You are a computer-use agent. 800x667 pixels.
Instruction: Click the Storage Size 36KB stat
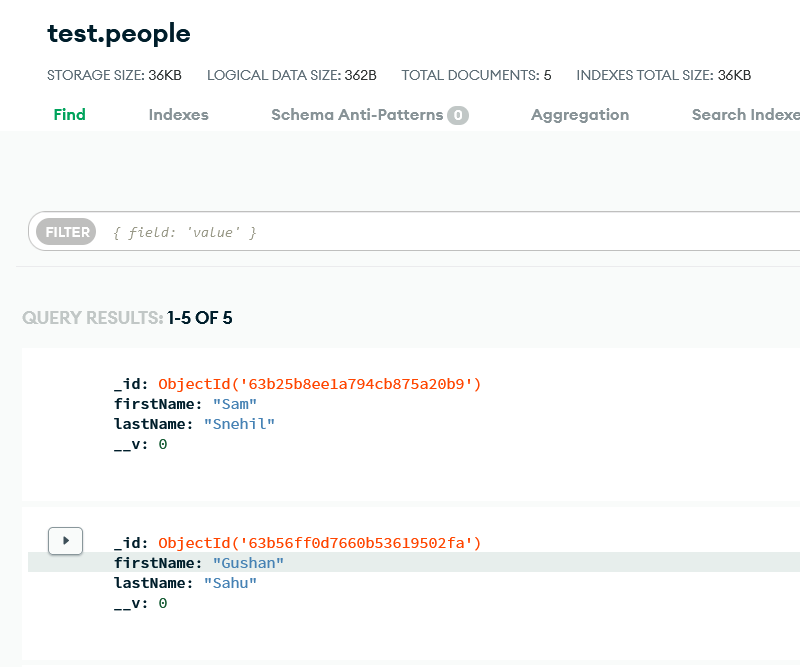click(x=114, y=75)
